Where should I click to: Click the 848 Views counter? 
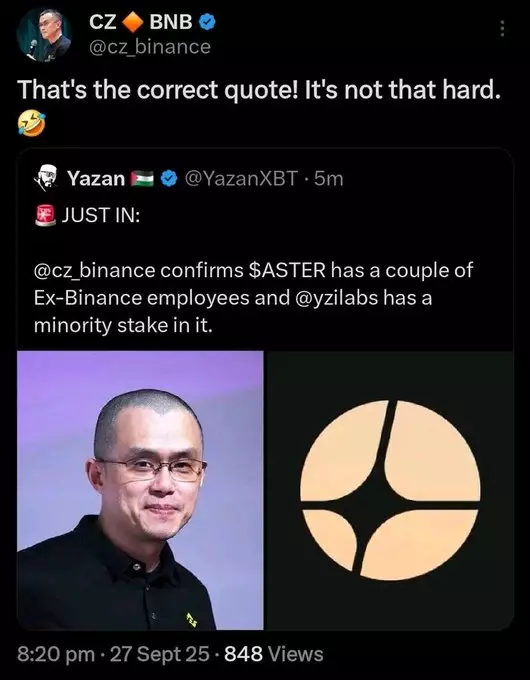[274, 654]
